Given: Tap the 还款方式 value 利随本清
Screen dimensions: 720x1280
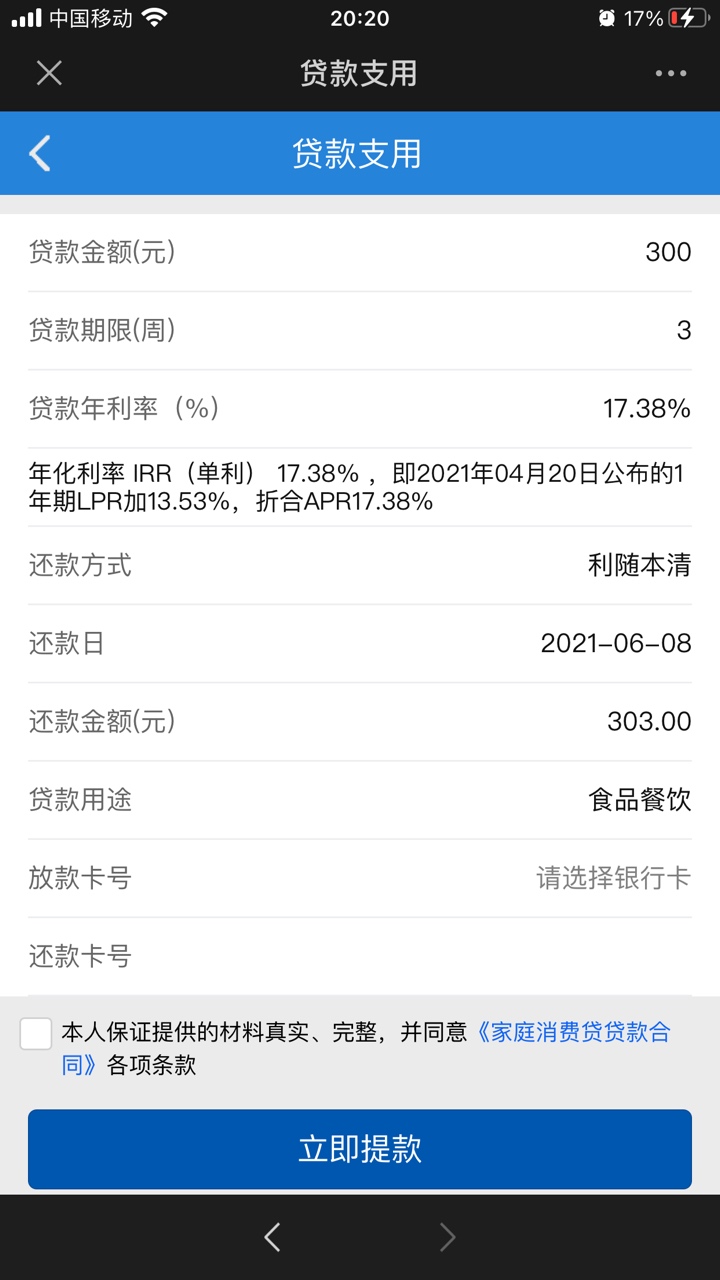Looking at the screenshot, I should point(640,565).
